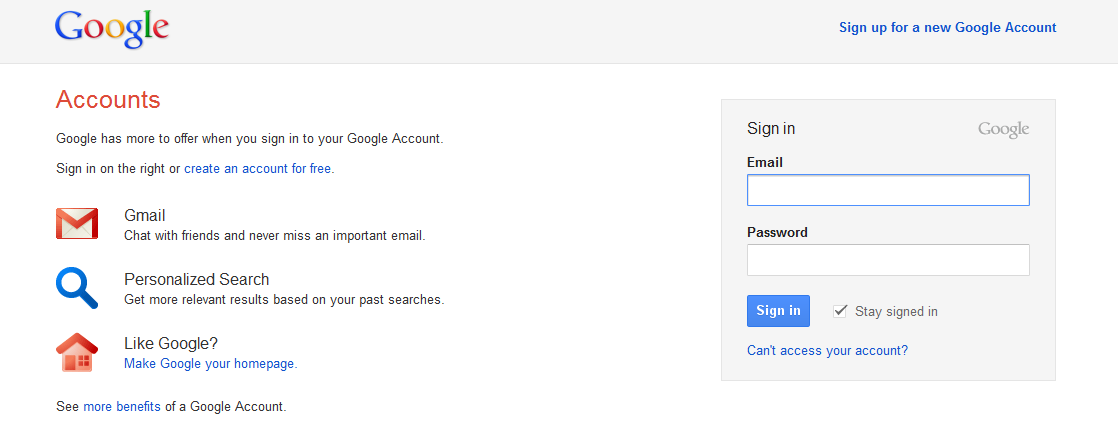
Task: Click the Like Google? heading
Action: [171, 343]
